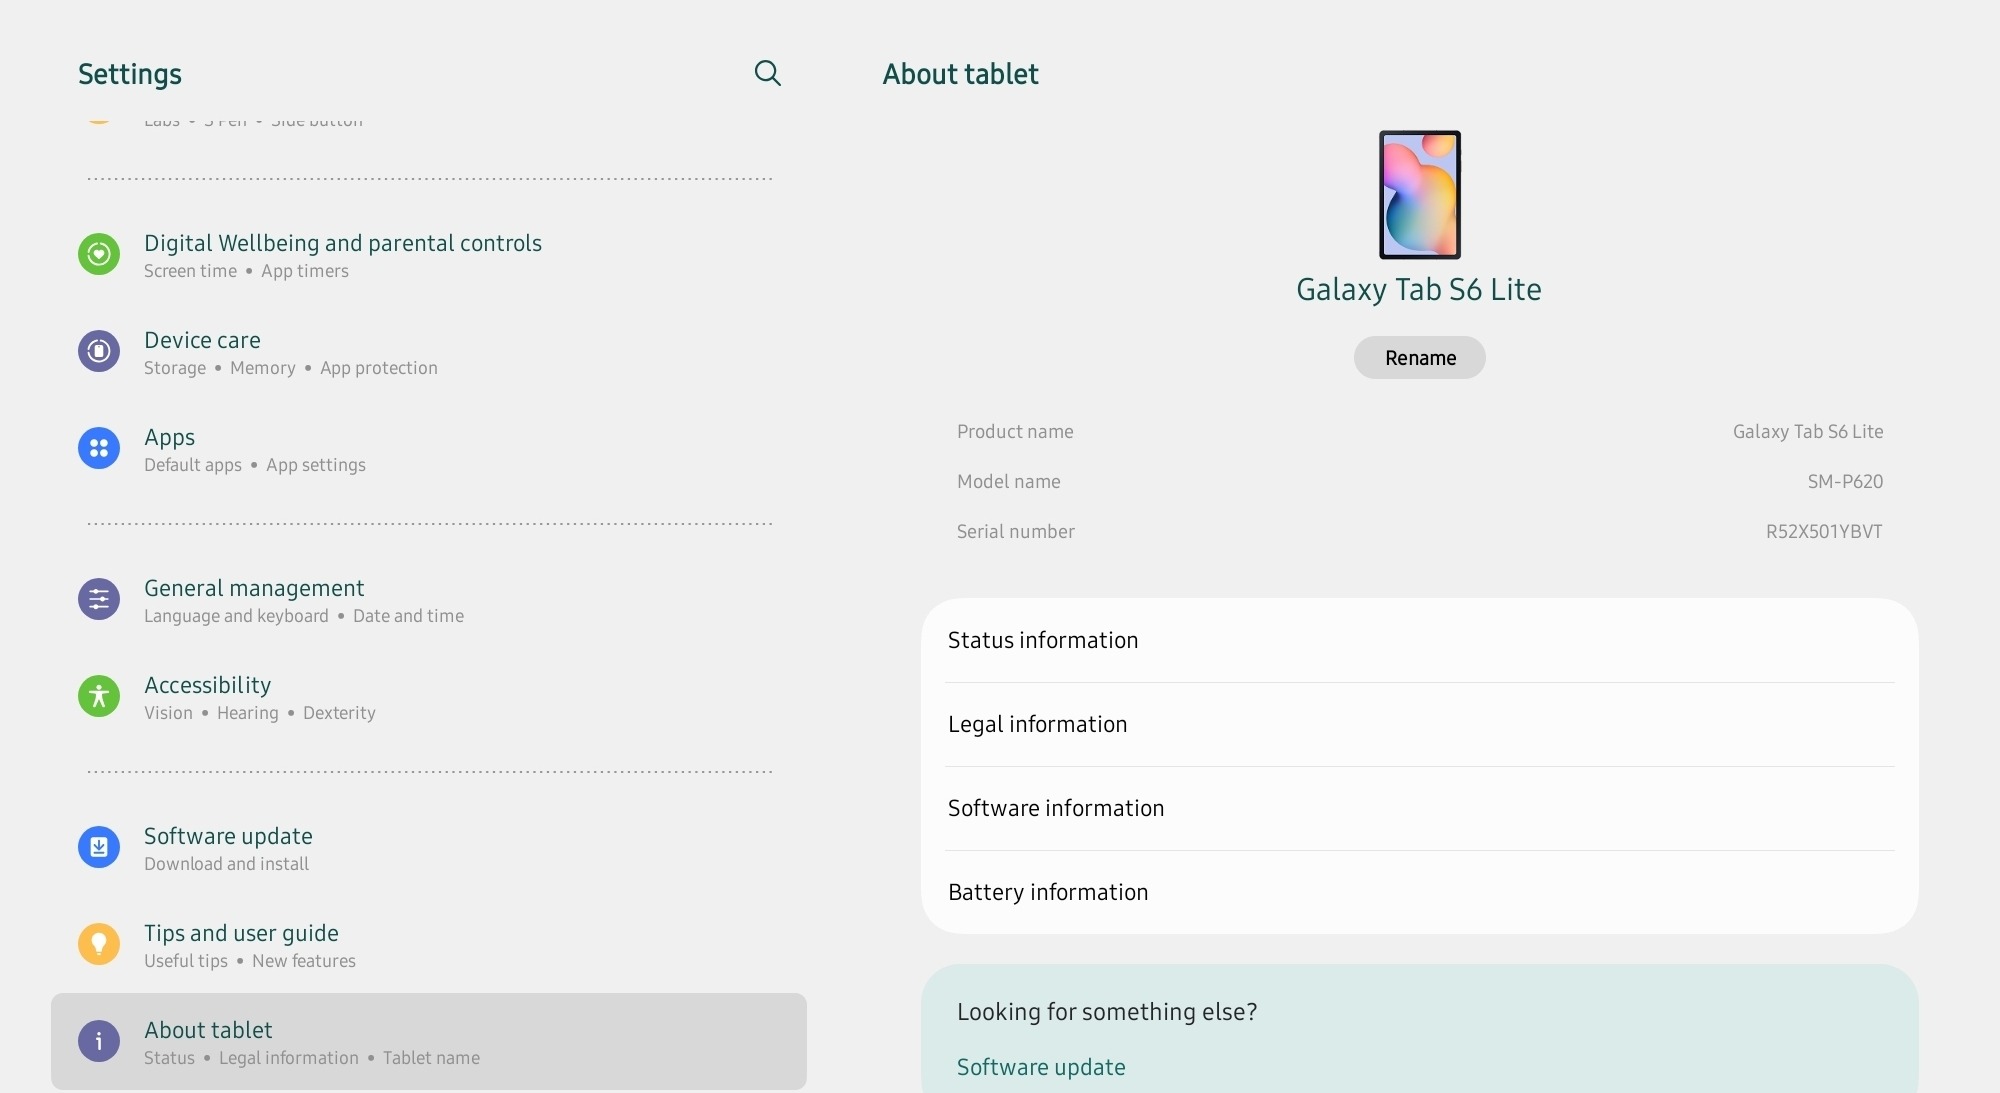
Task: Open Legal information
Action: click(x=1419, y=724)
